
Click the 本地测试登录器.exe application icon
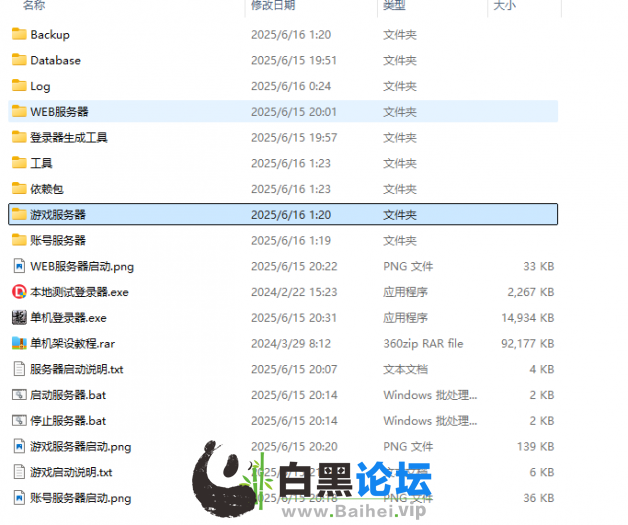coord(19,292)
